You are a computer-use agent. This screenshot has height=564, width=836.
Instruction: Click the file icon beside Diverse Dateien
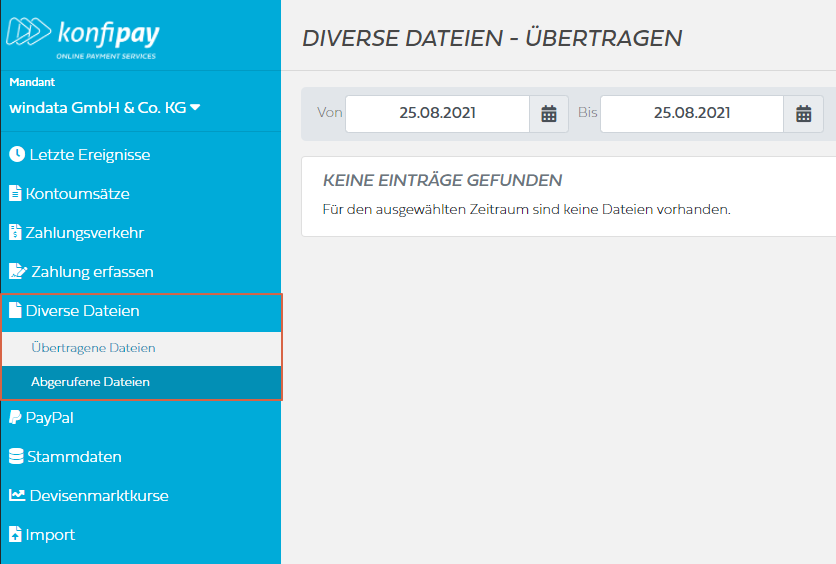pyautogui.click(x=15, y=311)
